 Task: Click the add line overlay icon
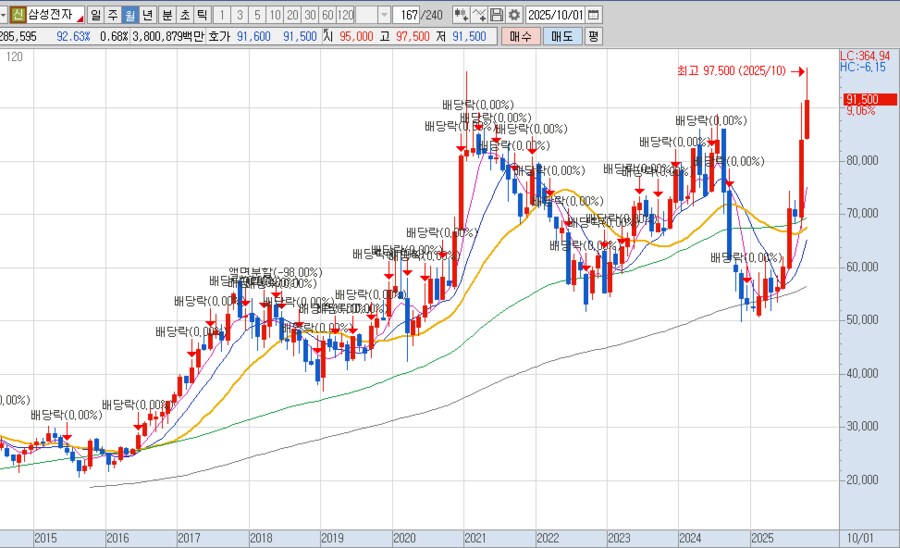tap(479, 15)
